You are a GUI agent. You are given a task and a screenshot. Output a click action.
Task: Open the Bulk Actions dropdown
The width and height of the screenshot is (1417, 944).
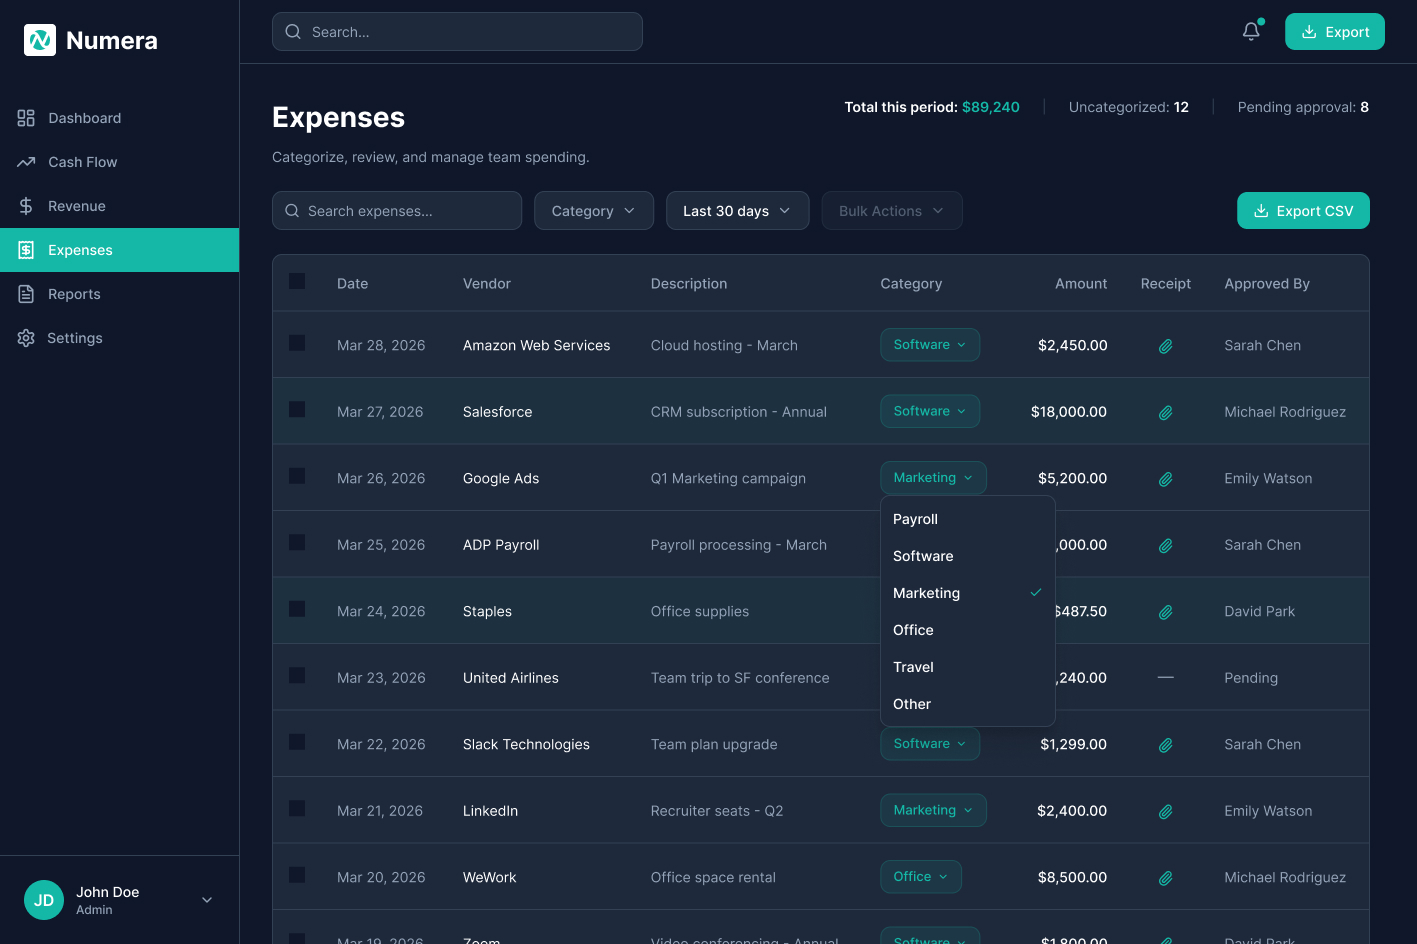coord(892,211)
